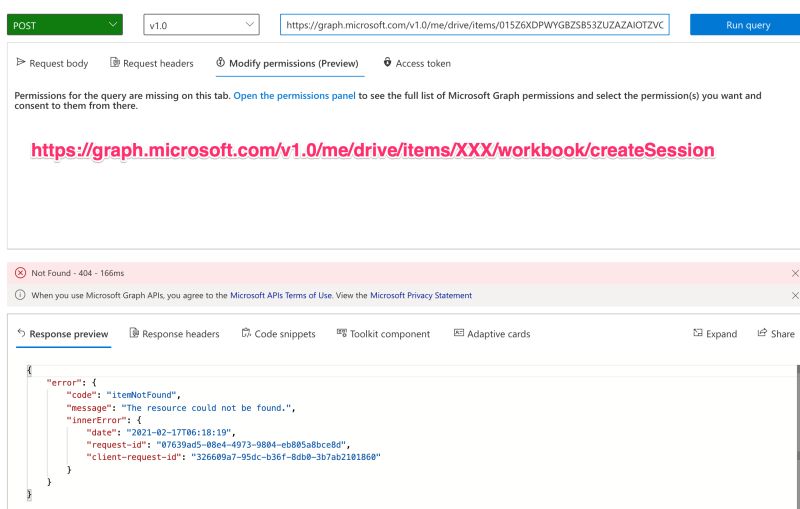Open the Microsoft Privacy Statement link
This screenshot has width=800, height=509.
point(421,295)
